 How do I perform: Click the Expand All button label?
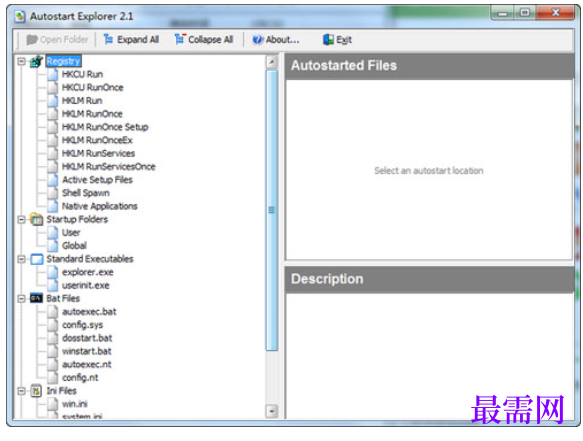click(x=138, y=39)
